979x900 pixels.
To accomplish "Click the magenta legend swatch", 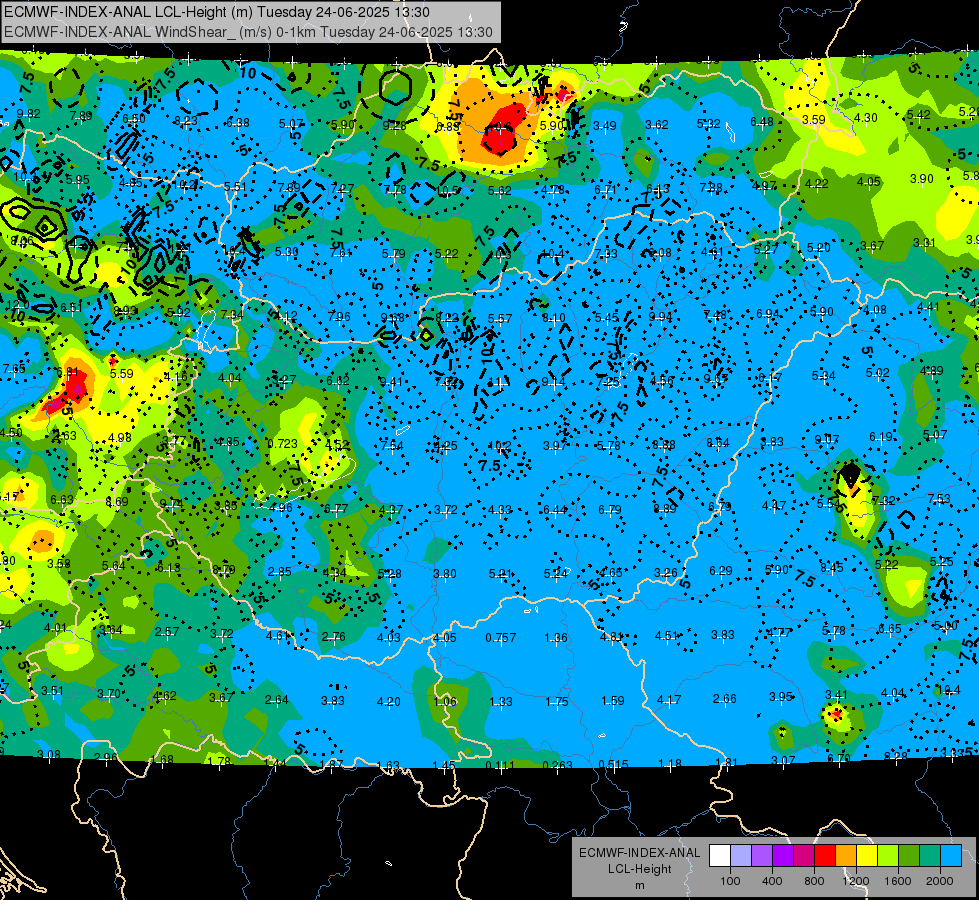I will click(x=804, y=856).
